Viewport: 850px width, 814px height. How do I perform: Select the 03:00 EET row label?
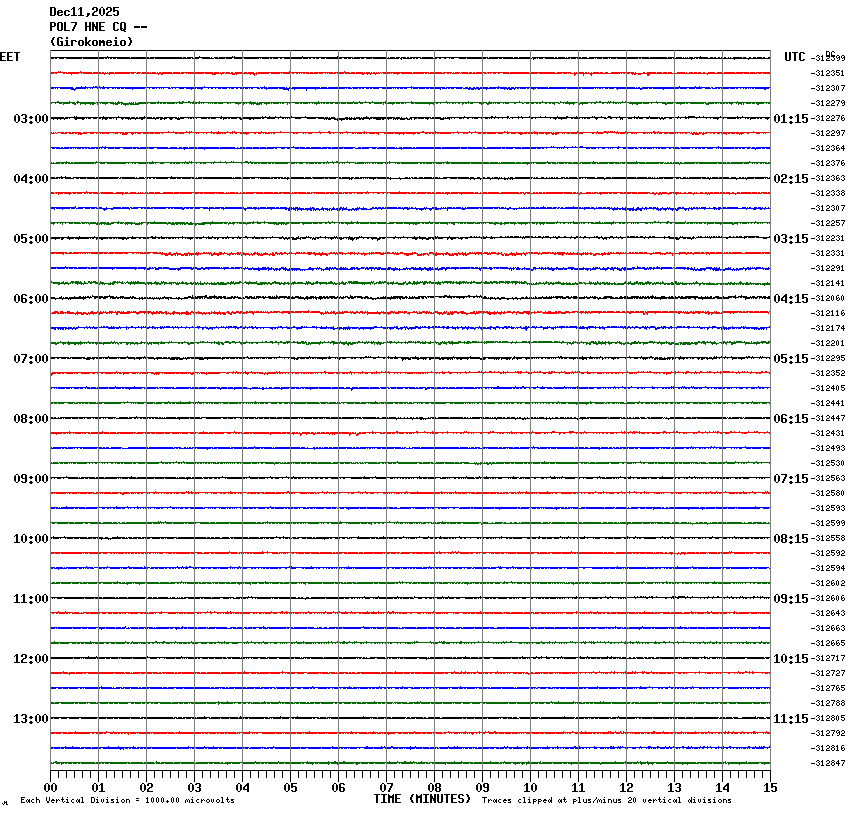pos(30,119)
